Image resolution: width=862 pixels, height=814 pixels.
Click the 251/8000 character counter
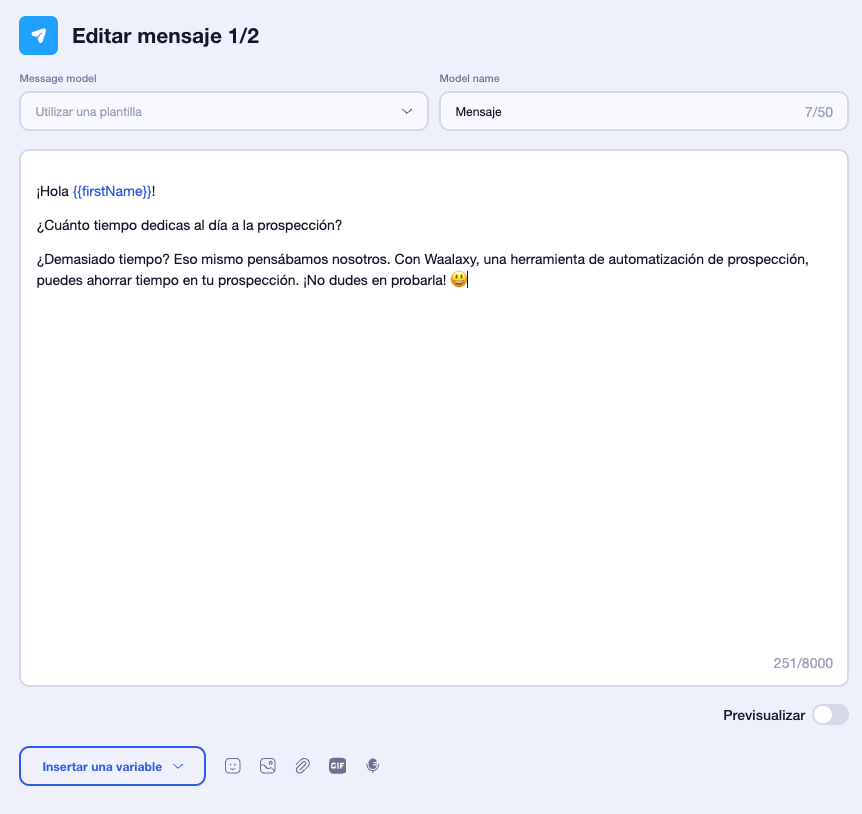802,663
